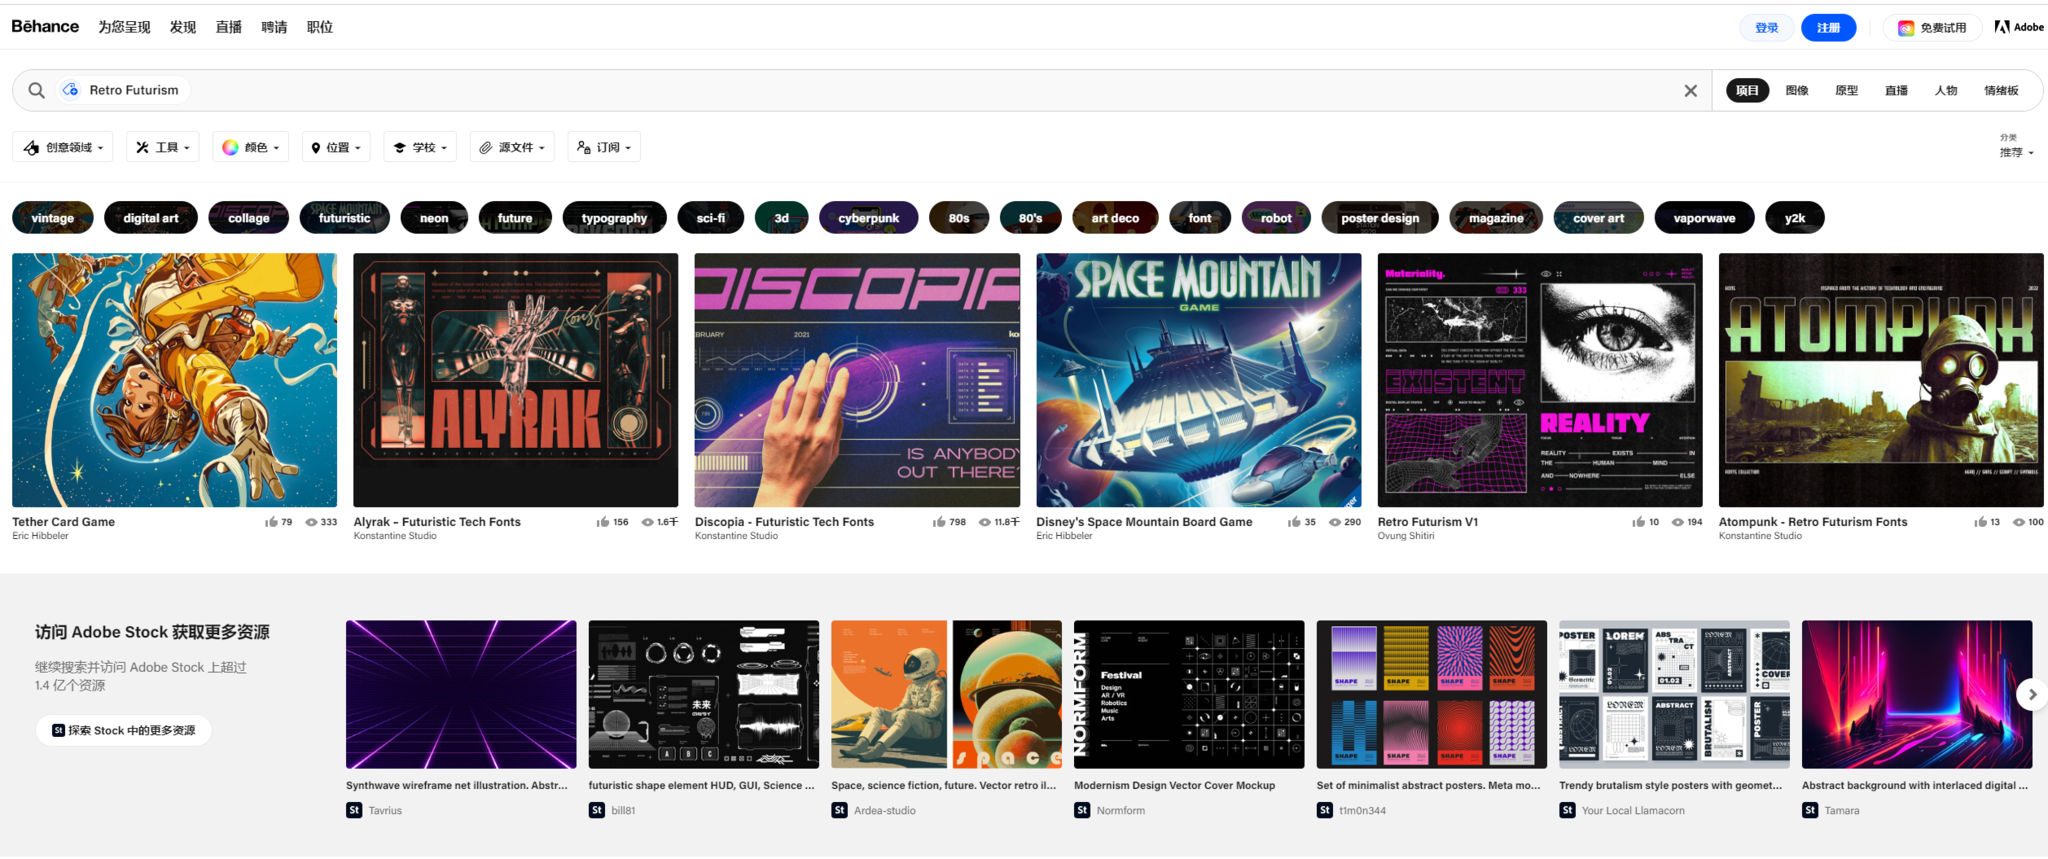This screenshot has height=859, width=2048.
Task: Select the typography tag chip
Action: [x=614, y=217]
